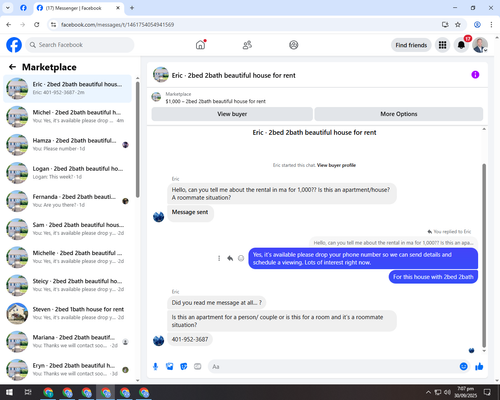The image size is (500, 400).
Task: Click the listing thumbnail in chat header
Action: (161, 75)
